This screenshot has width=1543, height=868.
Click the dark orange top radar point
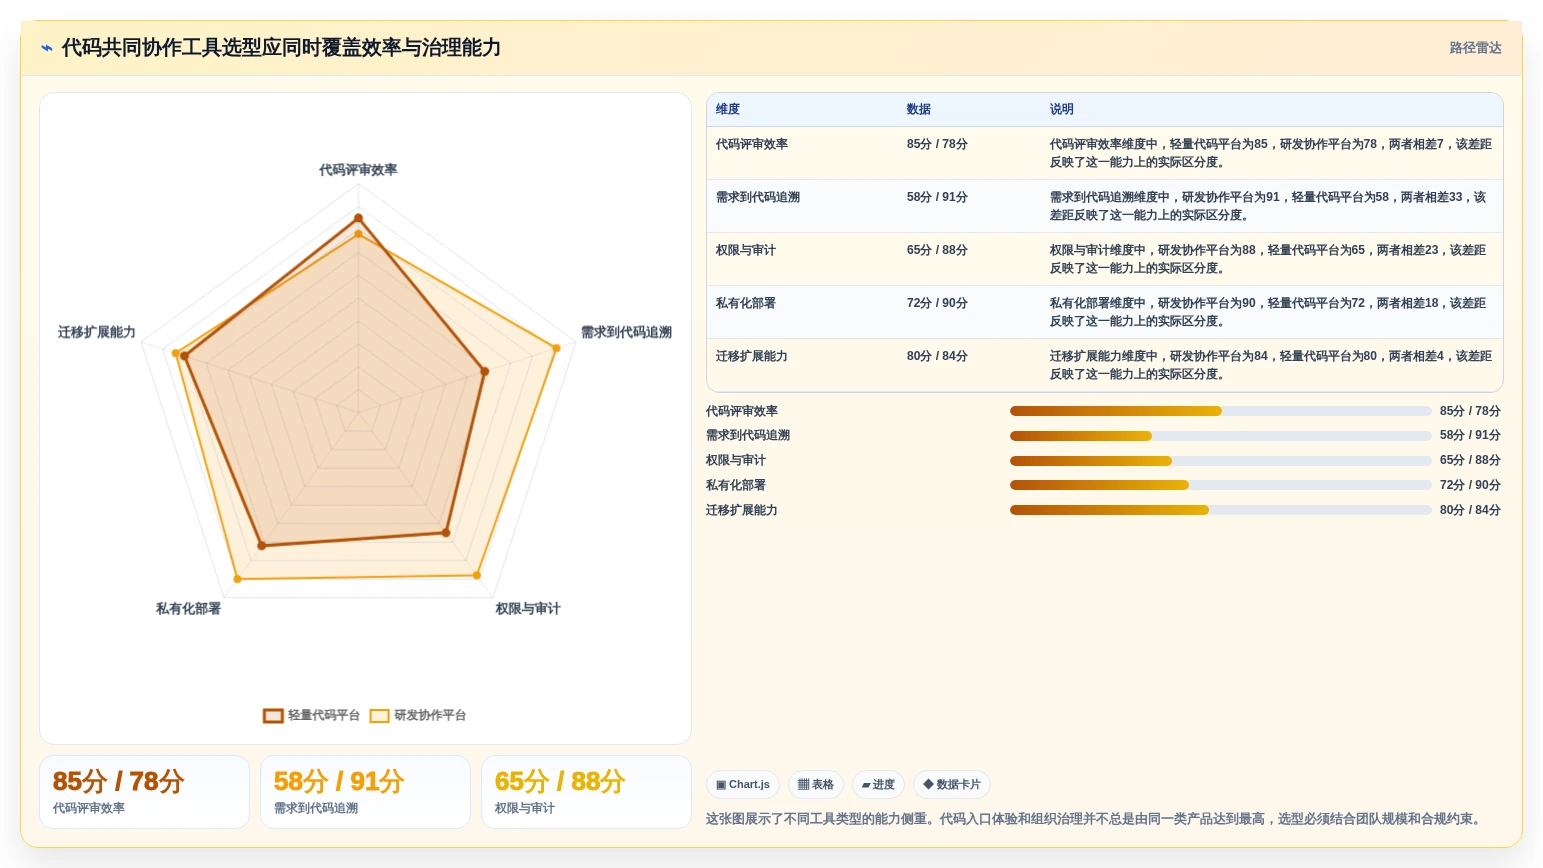[358, 218]
